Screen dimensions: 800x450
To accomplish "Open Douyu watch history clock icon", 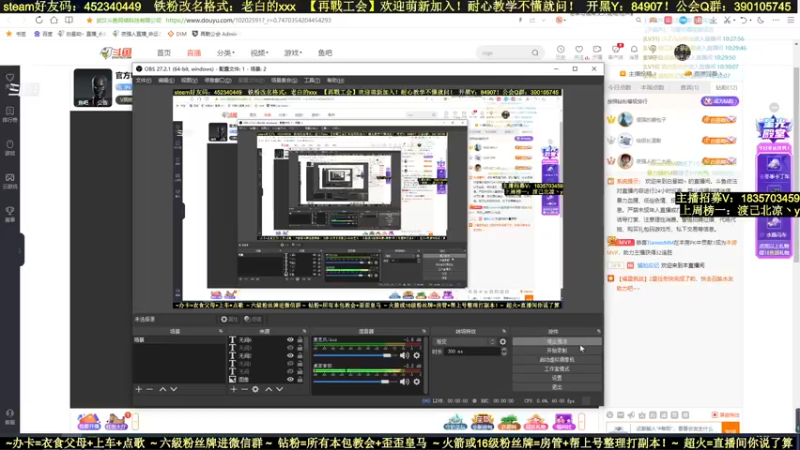I will pyautogui.click(x=561, y=49).
